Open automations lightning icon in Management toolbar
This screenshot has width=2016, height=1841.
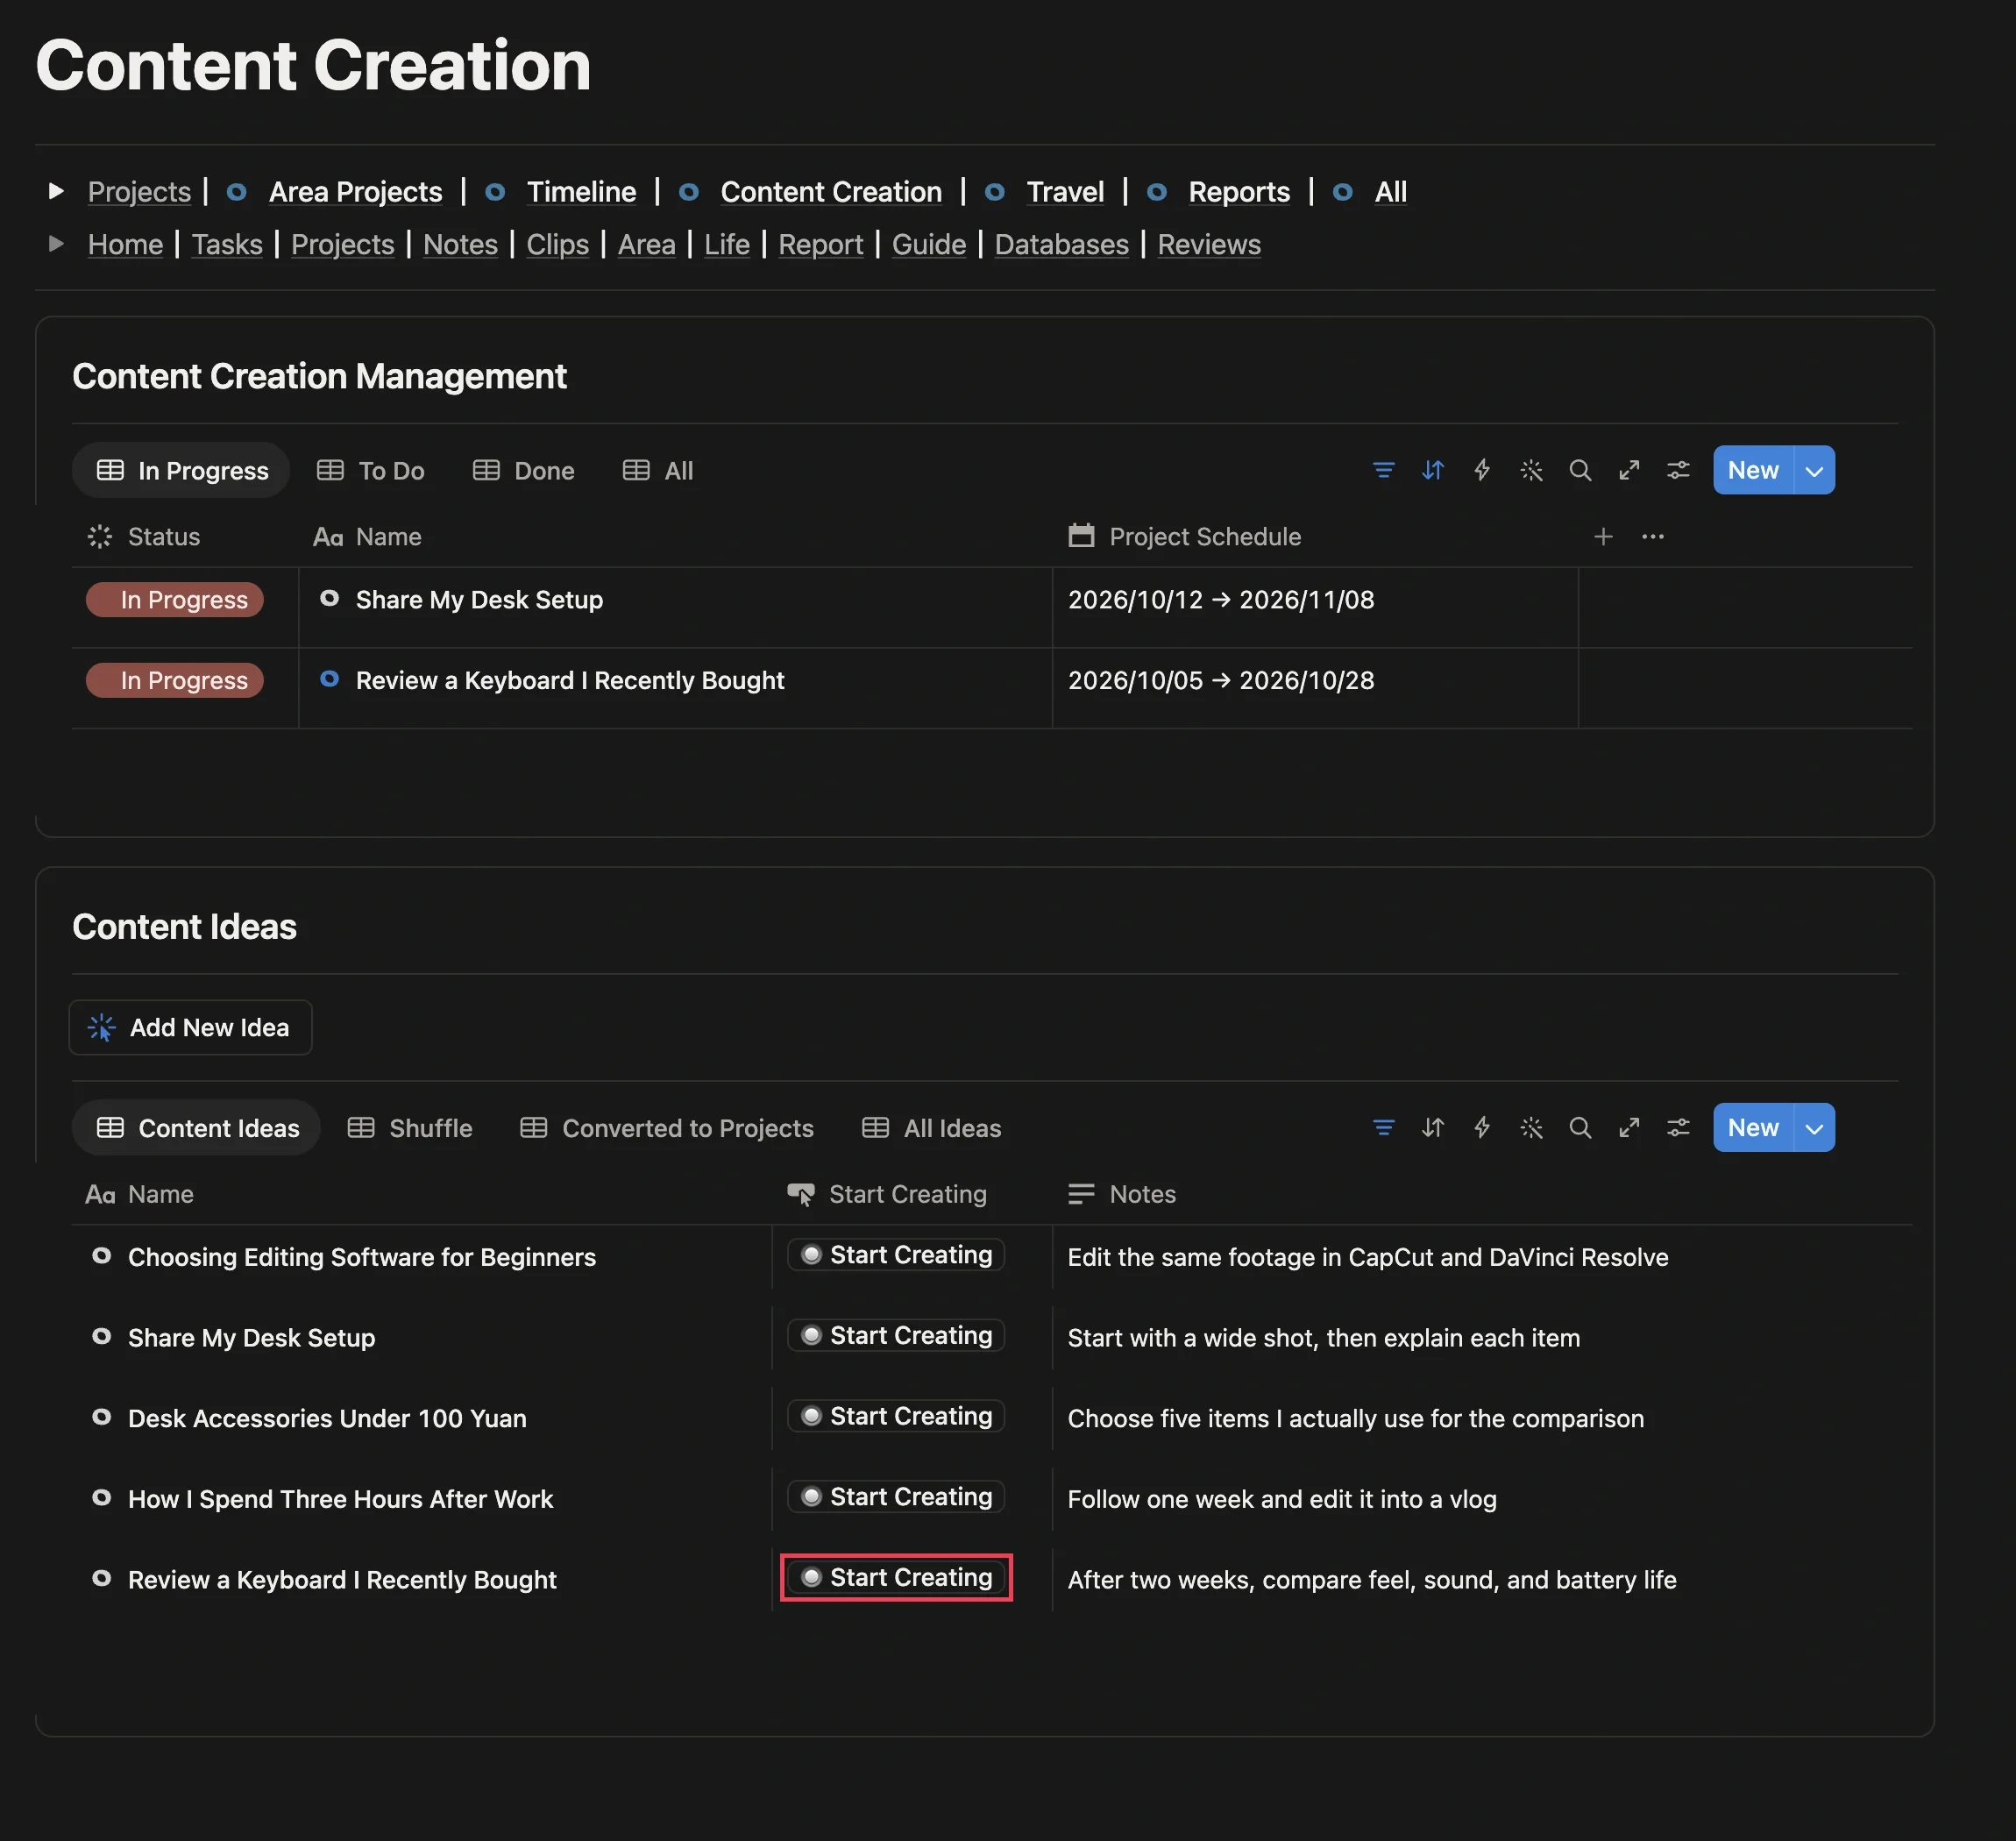pyautogui.click(x=1481, y=470)
